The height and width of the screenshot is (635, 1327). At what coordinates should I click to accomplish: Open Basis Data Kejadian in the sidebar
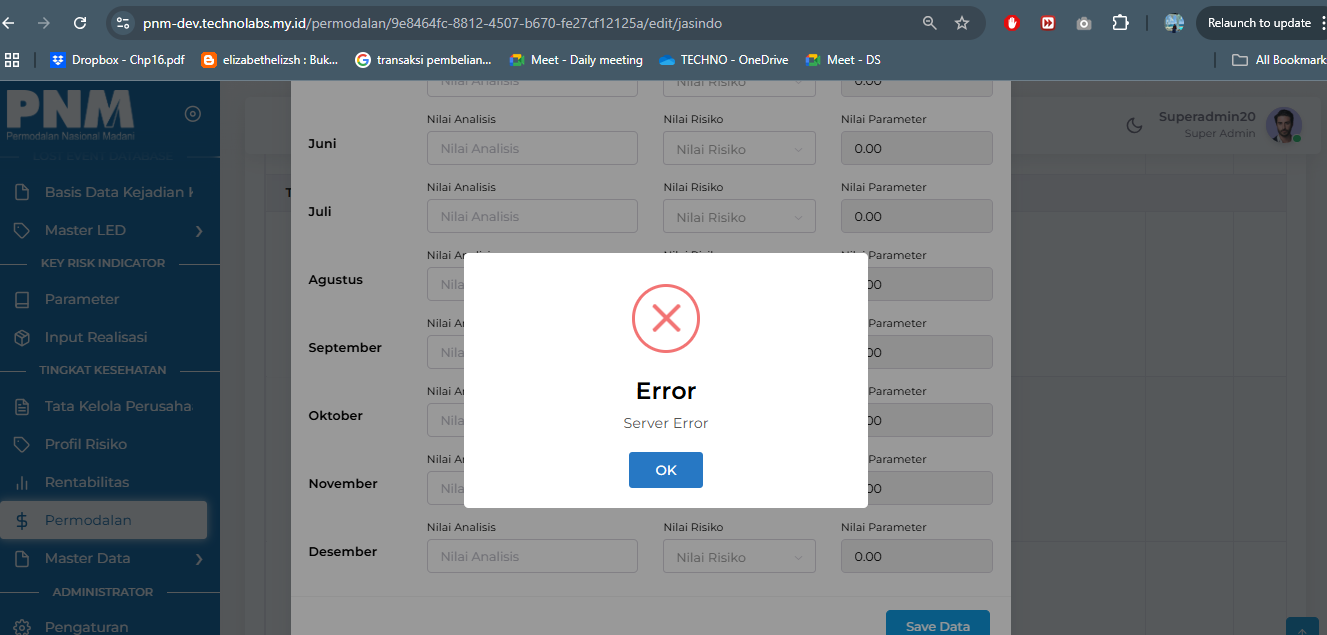[x=119, y=192]
